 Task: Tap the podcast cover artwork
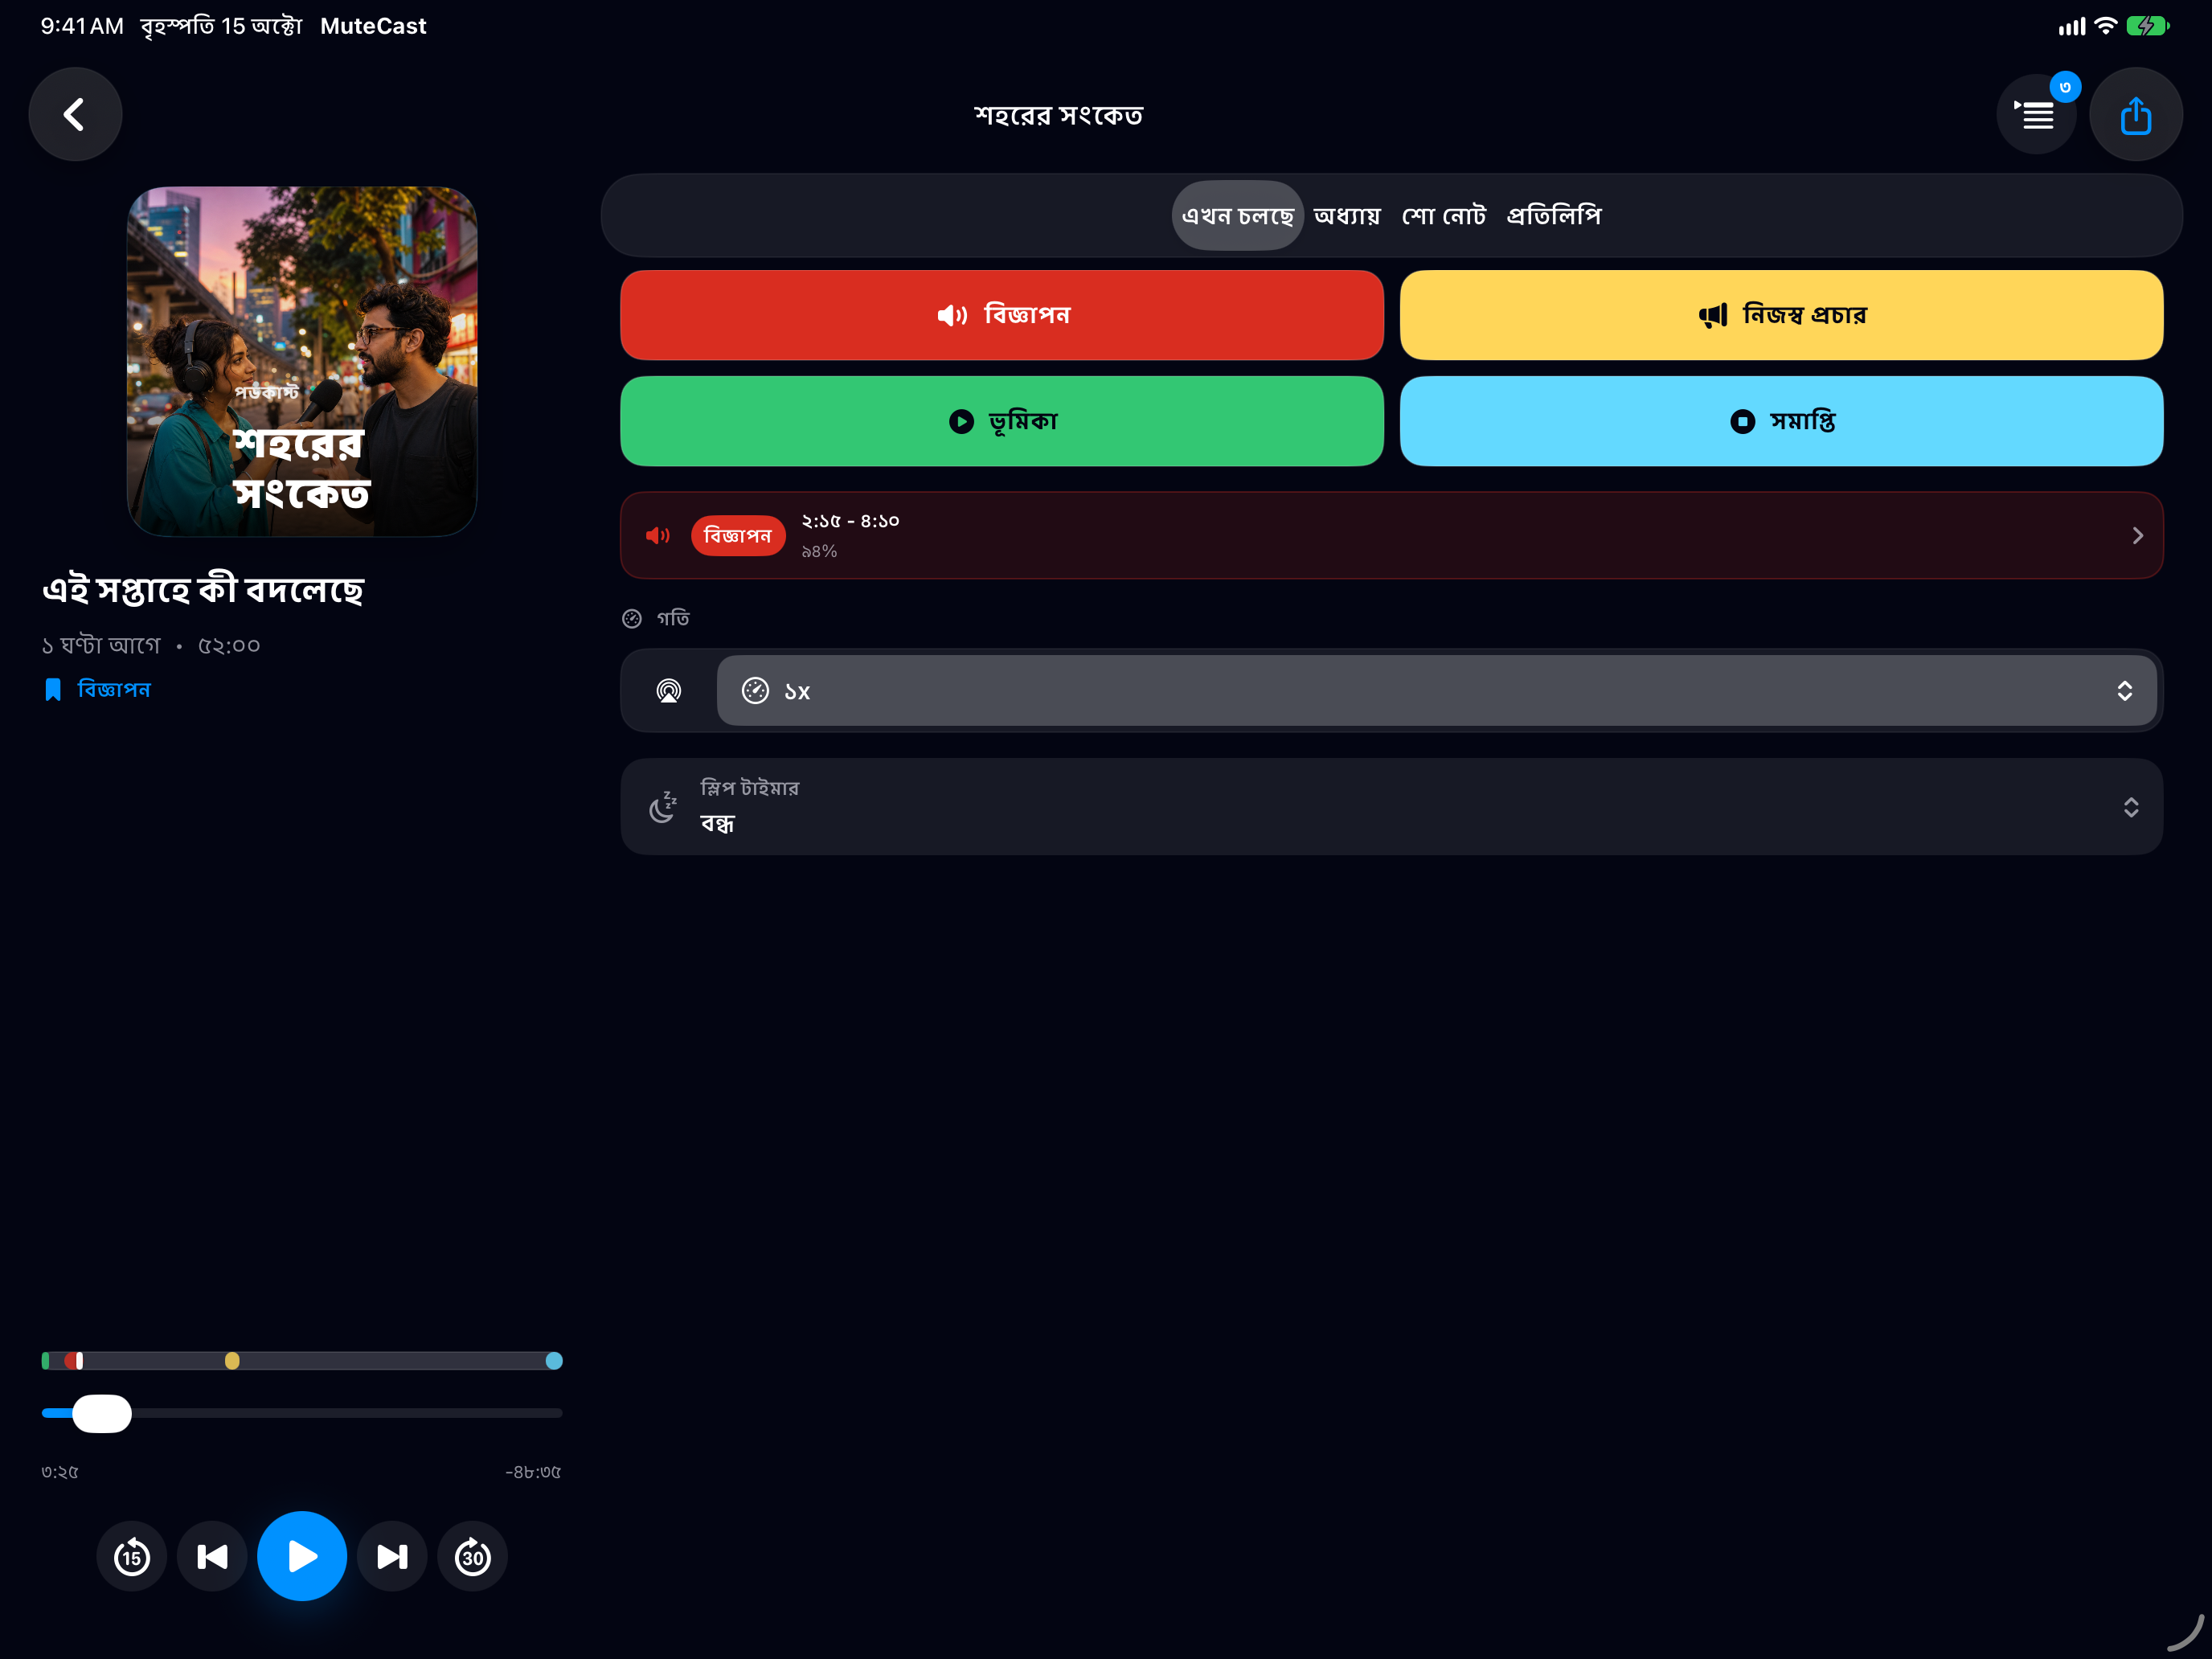302,361
